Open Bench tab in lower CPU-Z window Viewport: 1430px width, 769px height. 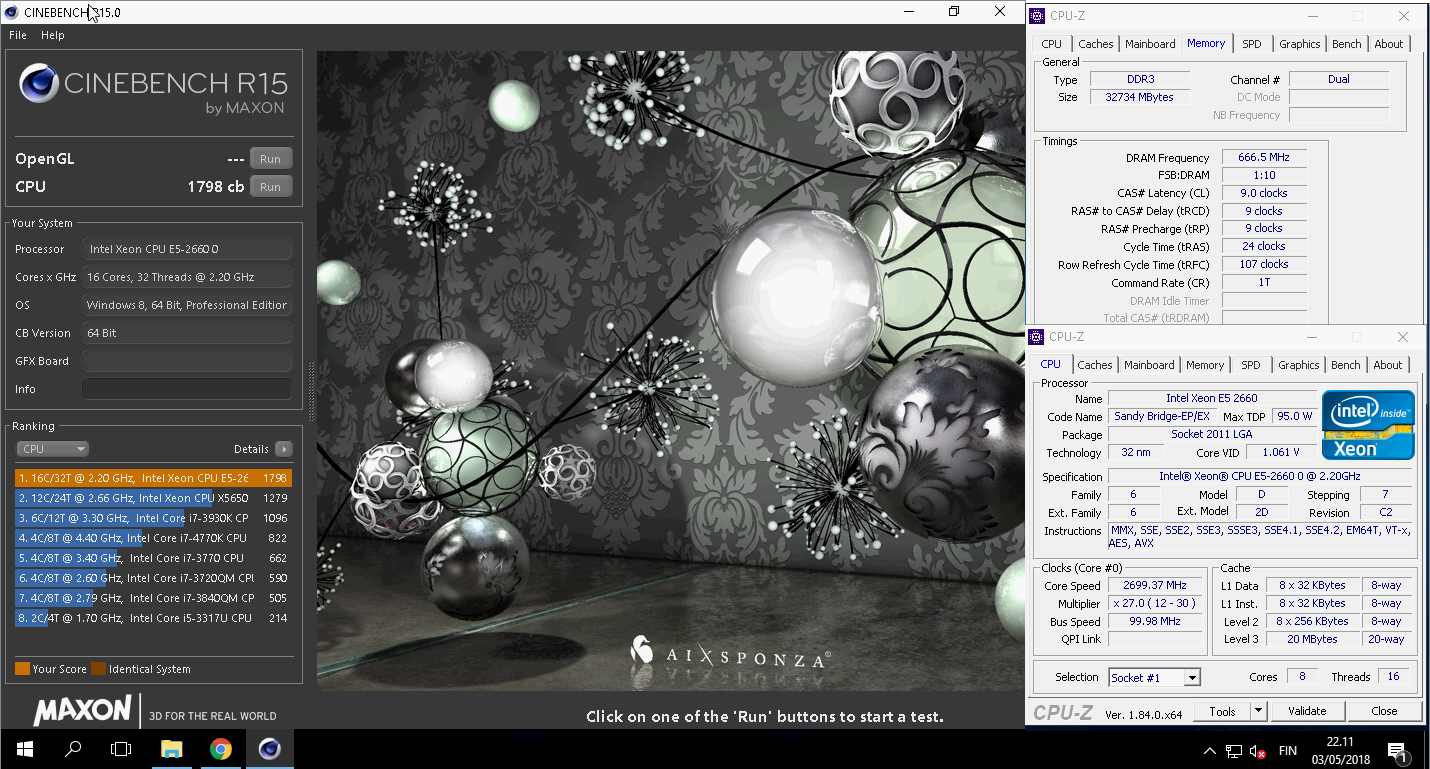(x=1346, y=365)
